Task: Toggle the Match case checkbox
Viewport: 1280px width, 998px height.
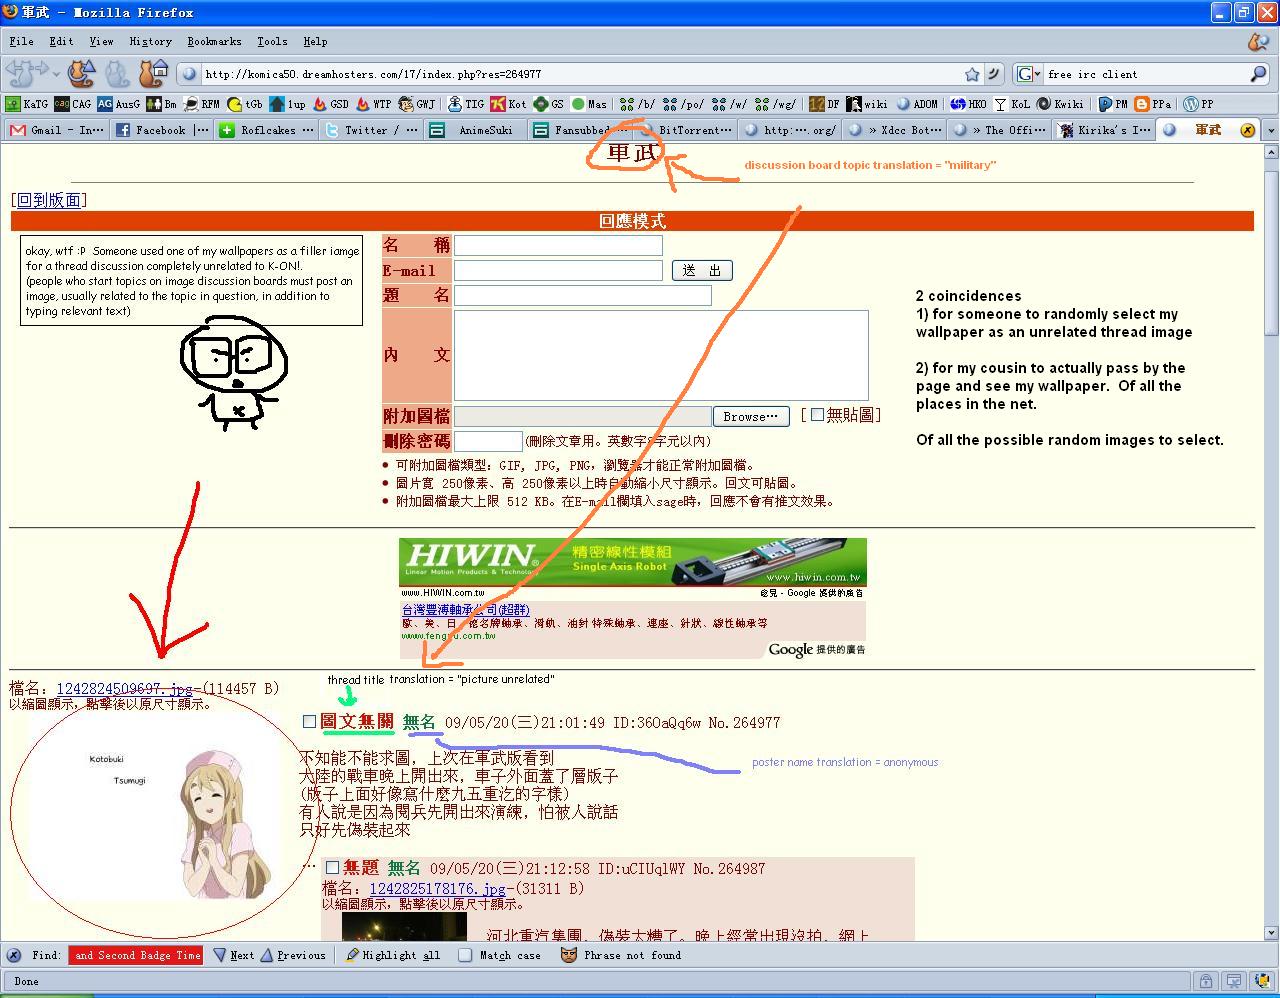Action: (465, 955)
